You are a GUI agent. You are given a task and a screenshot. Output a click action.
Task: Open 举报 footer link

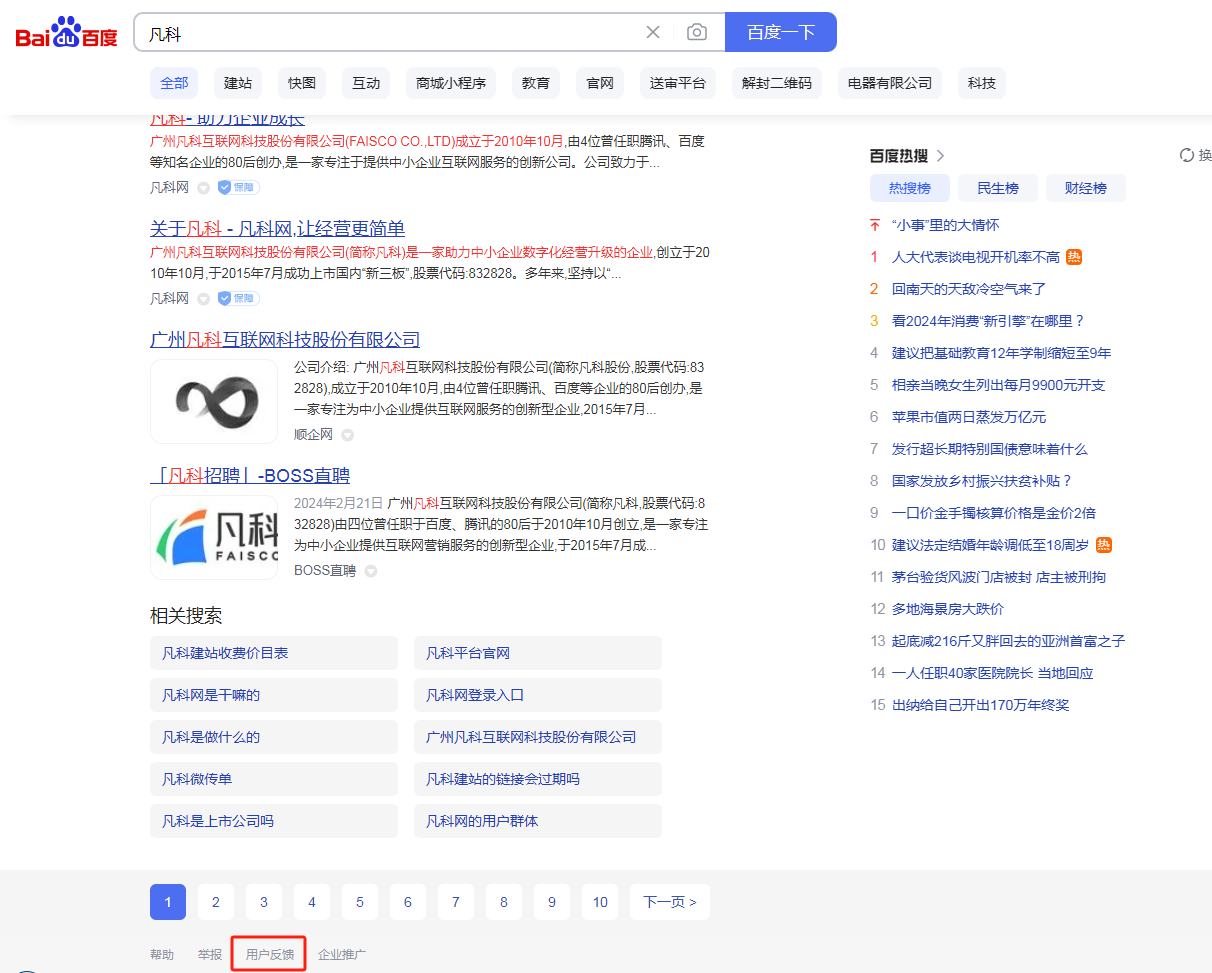210,955
